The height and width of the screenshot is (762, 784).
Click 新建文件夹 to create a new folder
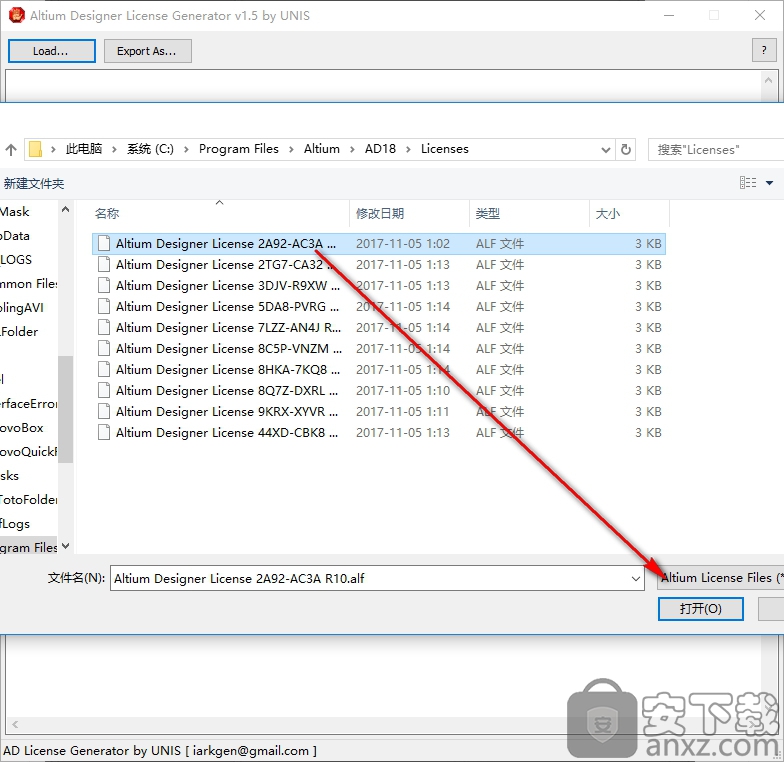[34, 184]
